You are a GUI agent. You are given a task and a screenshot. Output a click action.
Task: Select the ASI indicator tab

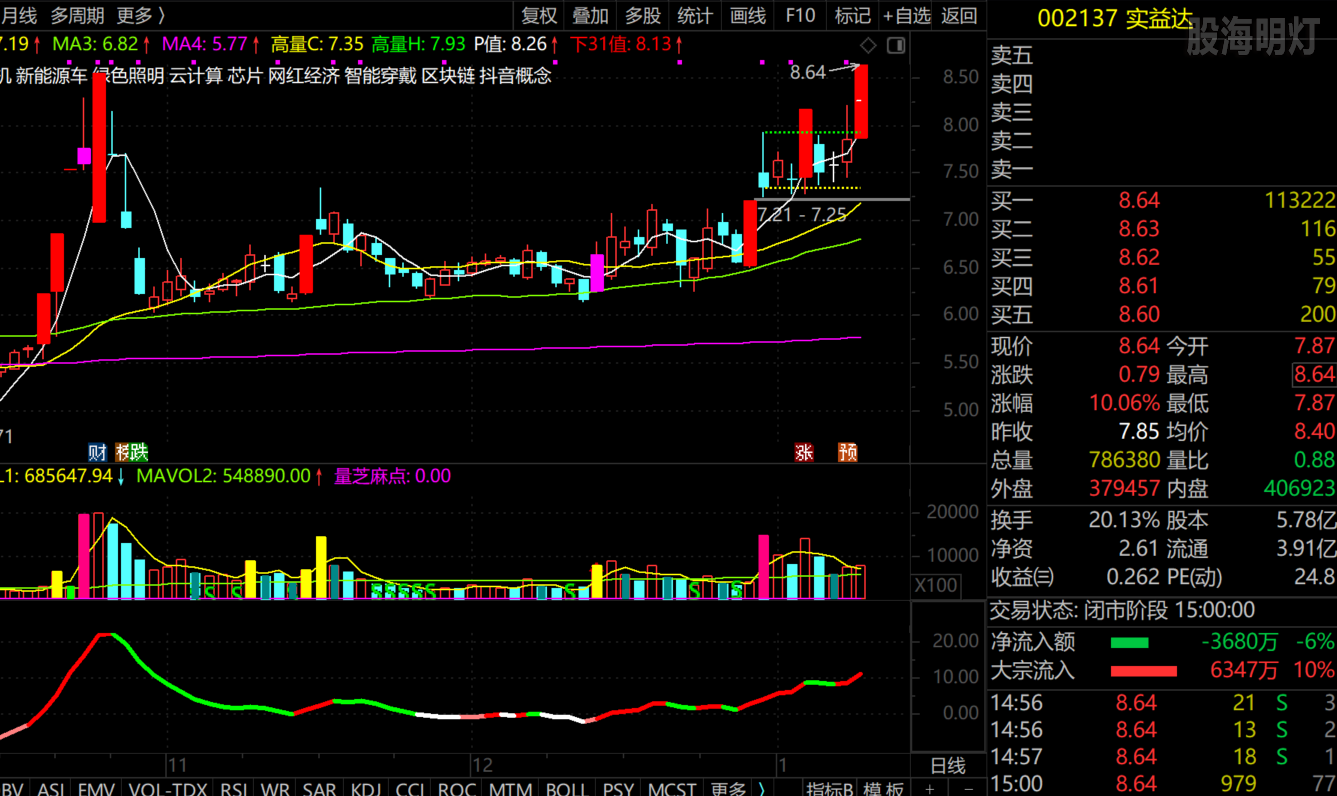[51, 789]
